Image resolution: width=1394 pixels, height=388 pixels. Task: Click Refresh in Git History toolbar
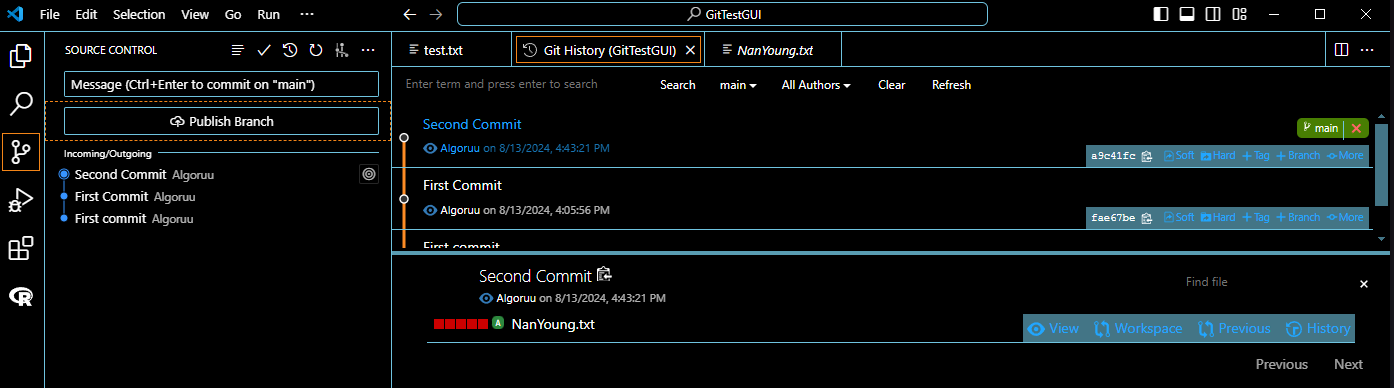951,85
